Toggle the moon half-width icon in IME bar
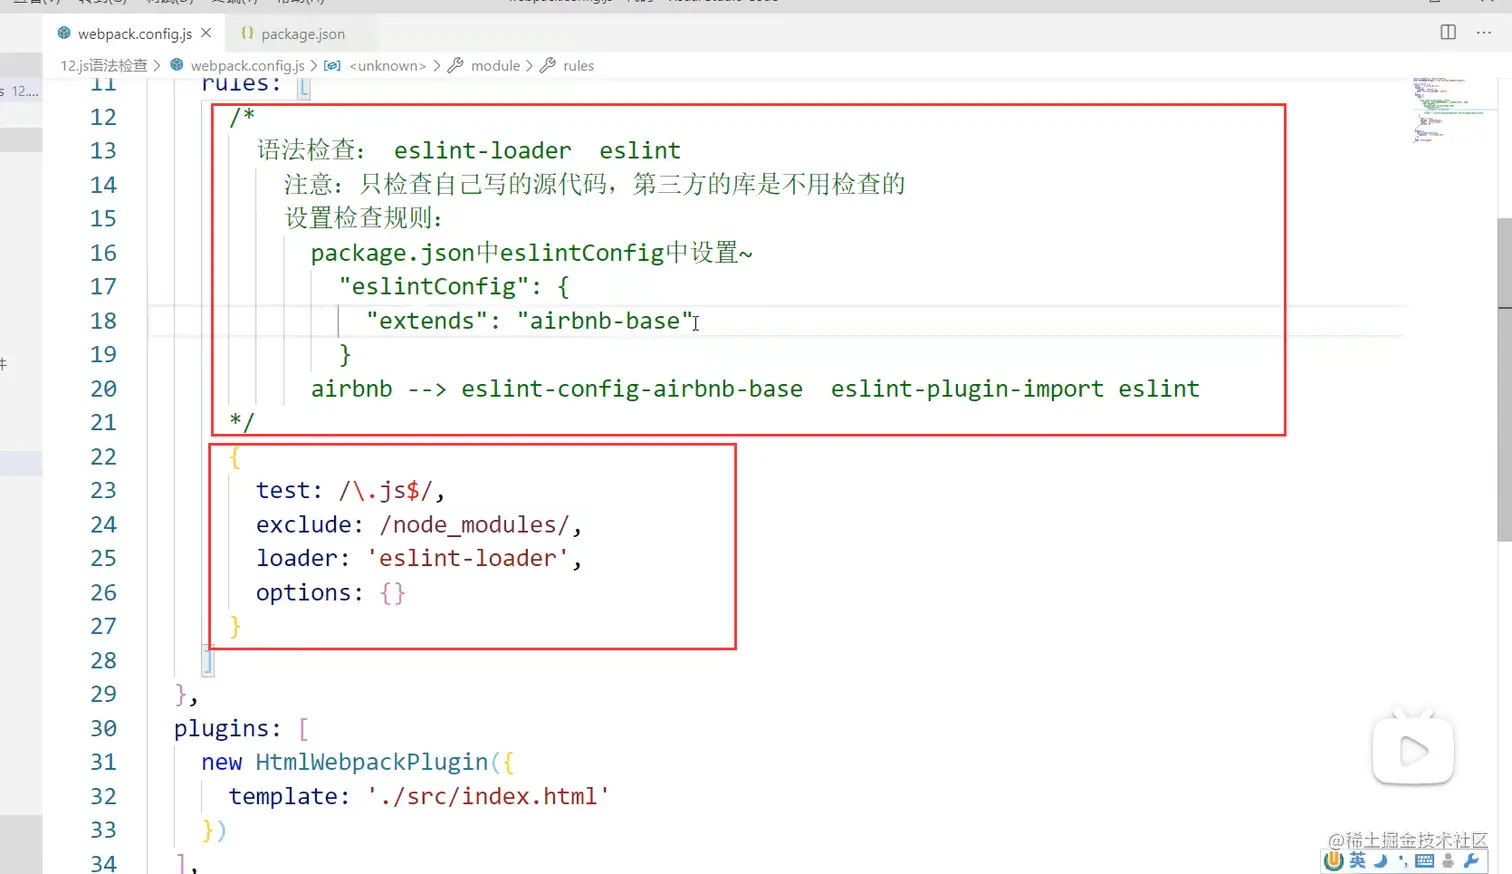 point(1381,861)
